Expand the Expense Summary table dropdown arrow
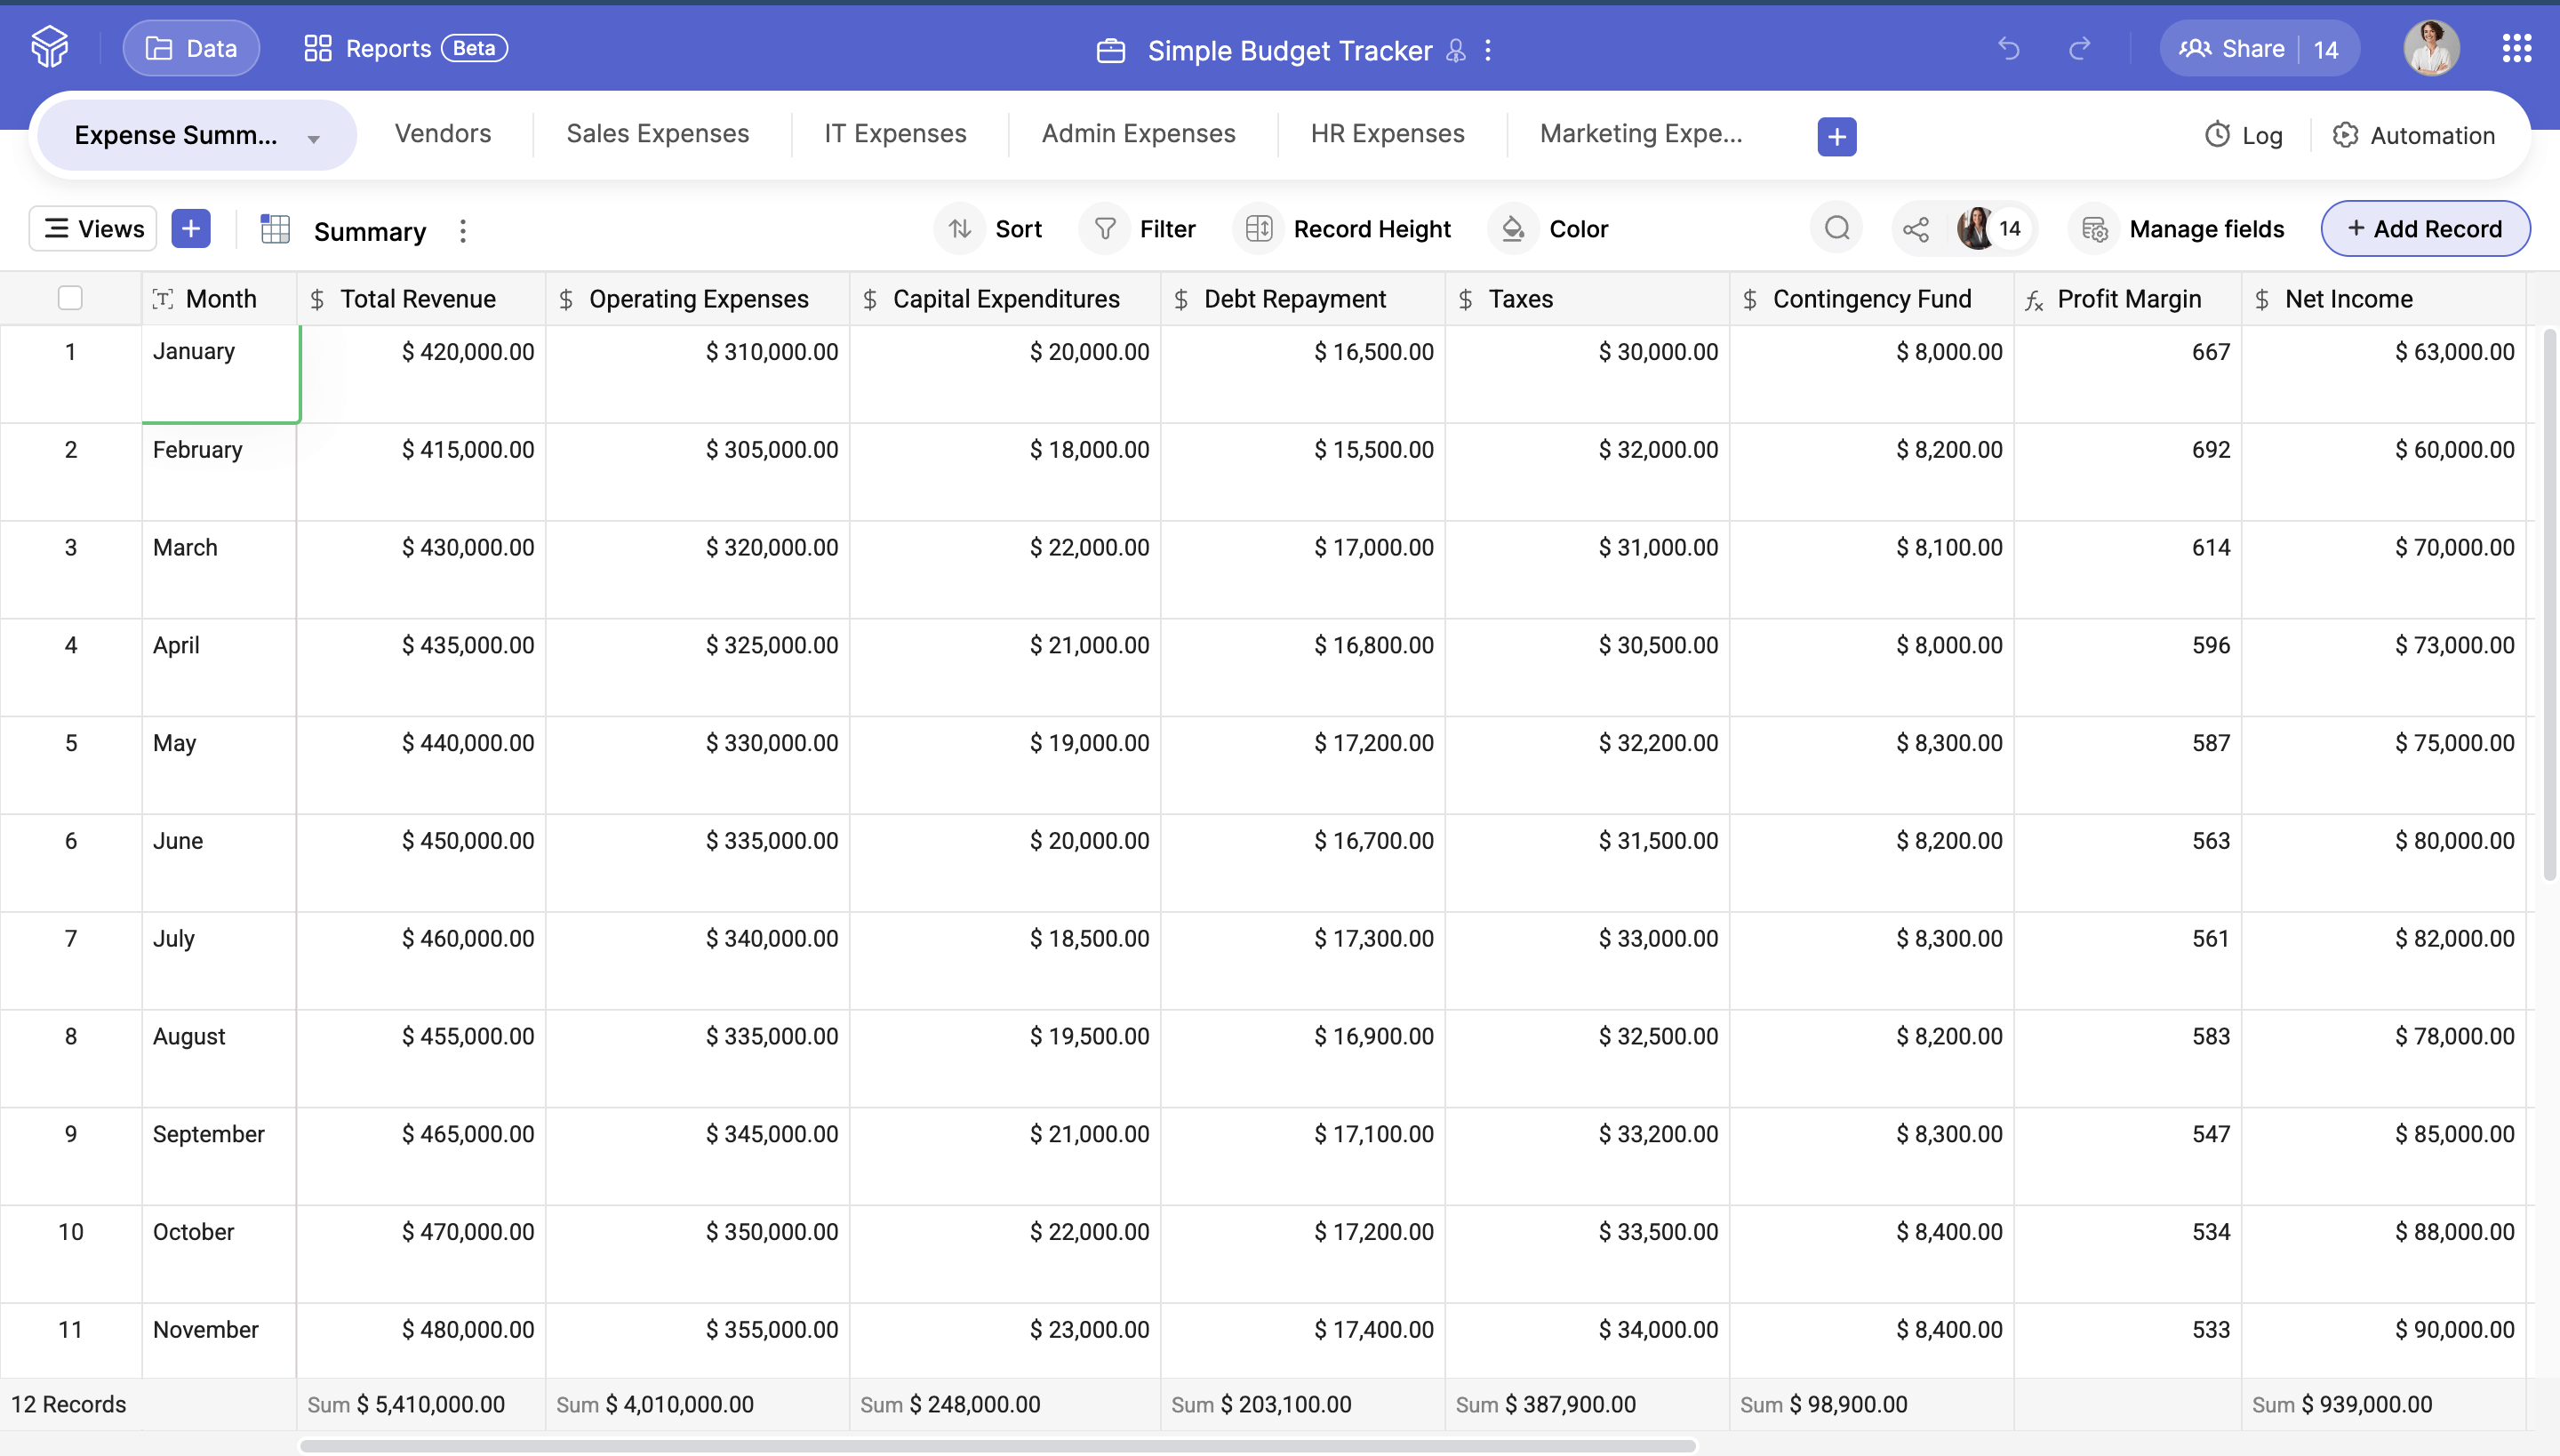The width and height of the screenshot is (2560, 1456). click(x=314, y=138)
